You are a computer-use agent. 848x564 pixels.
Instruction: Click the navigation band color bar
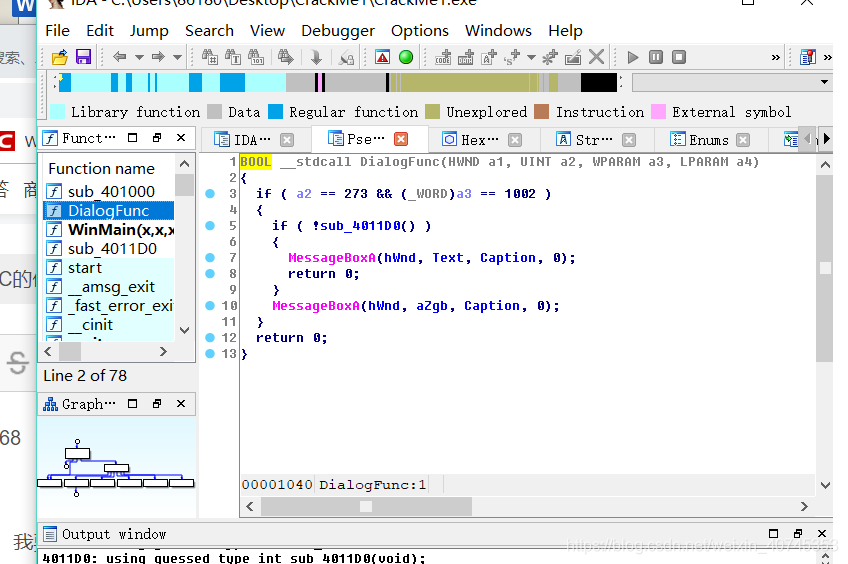pos(337,83)
